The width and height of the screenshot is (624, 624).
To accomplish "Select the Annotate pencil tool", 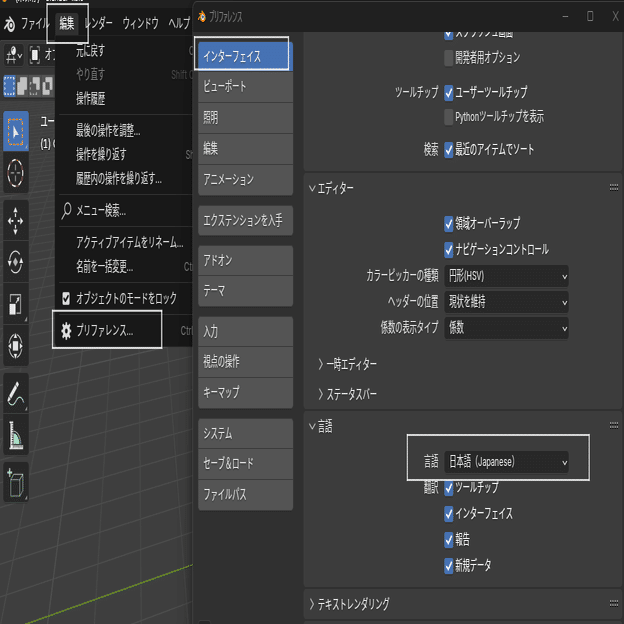I will (16, 393).
